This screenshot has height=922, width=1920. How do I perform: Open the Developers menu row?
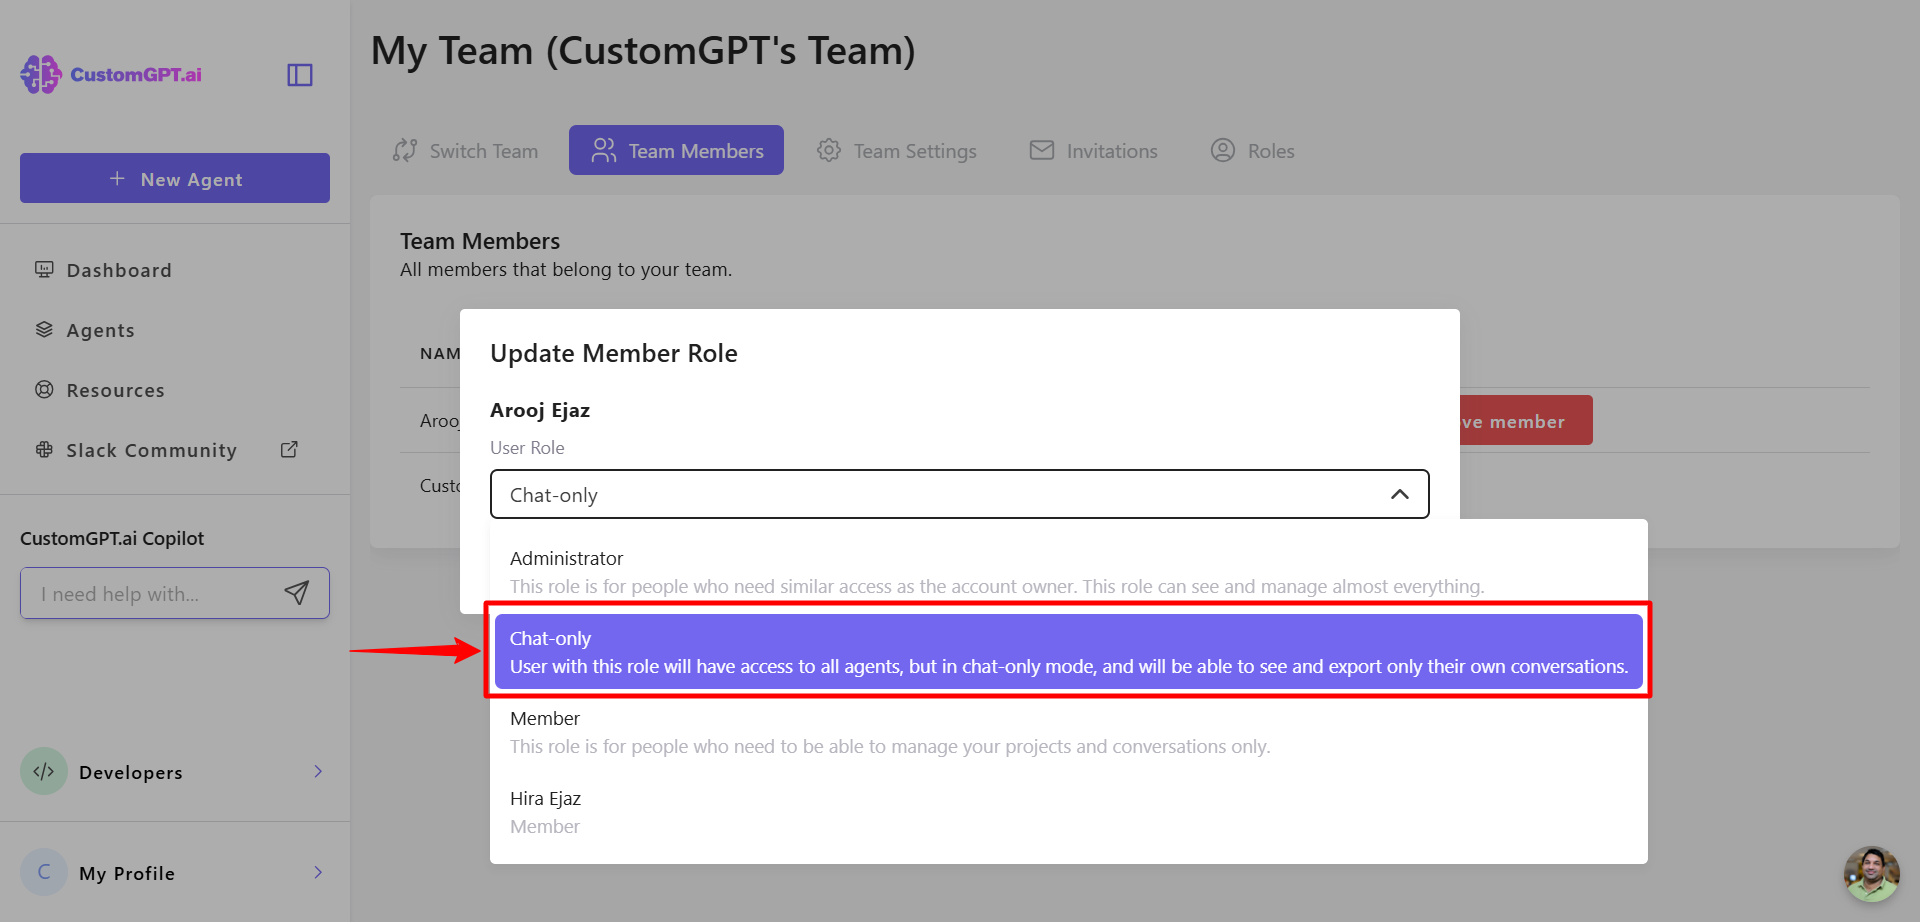175,772
